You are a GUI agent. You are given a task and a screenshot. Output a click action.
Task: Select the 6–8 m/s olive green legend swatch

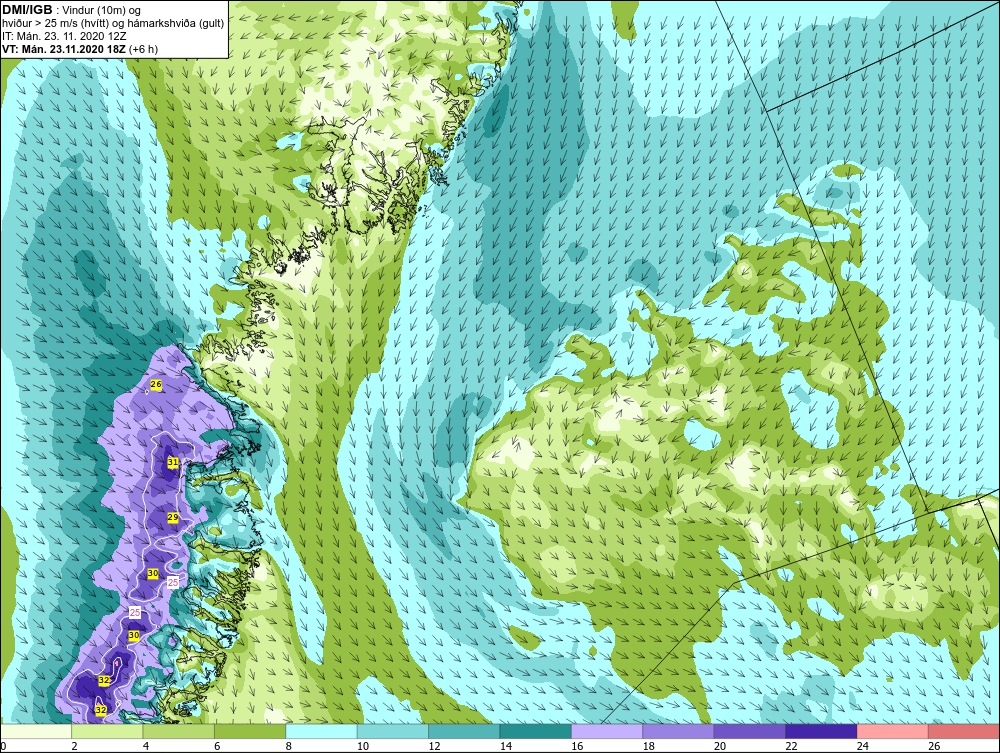tap(251, 731)
